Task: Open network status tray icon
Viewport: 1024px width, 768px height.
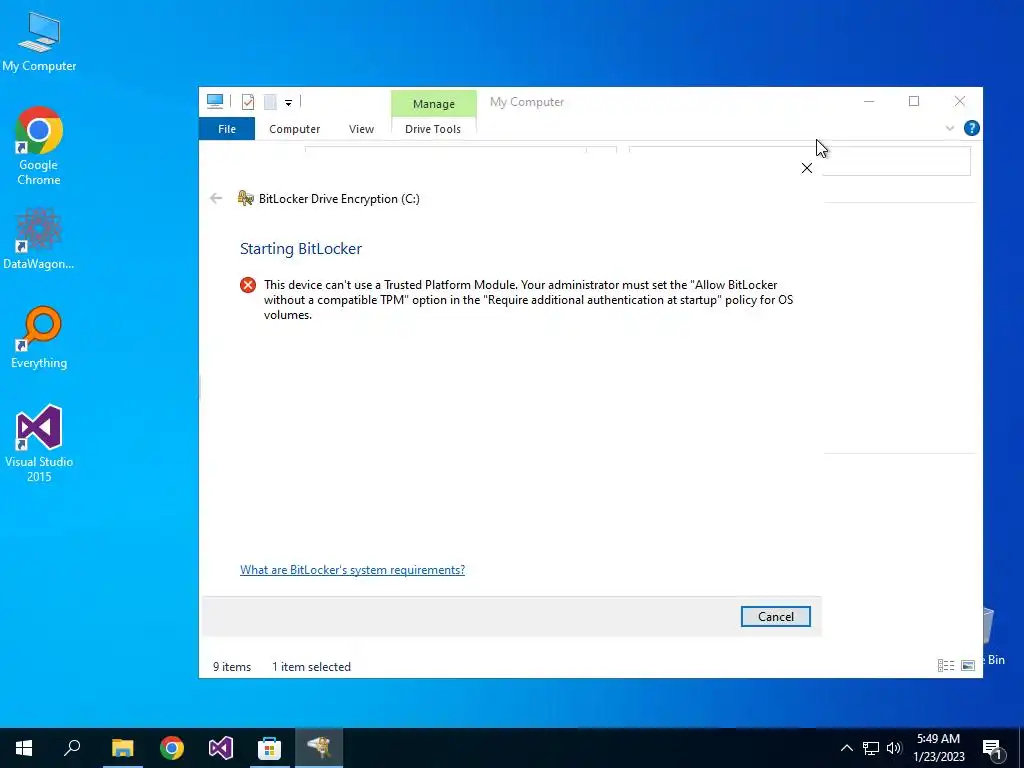Action: (x=871, y=748)
